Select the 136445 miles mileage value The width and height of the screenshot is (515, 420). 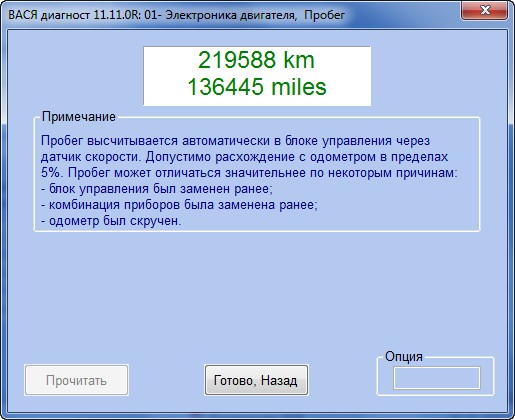pyautogui.click(x=257, y=87)
